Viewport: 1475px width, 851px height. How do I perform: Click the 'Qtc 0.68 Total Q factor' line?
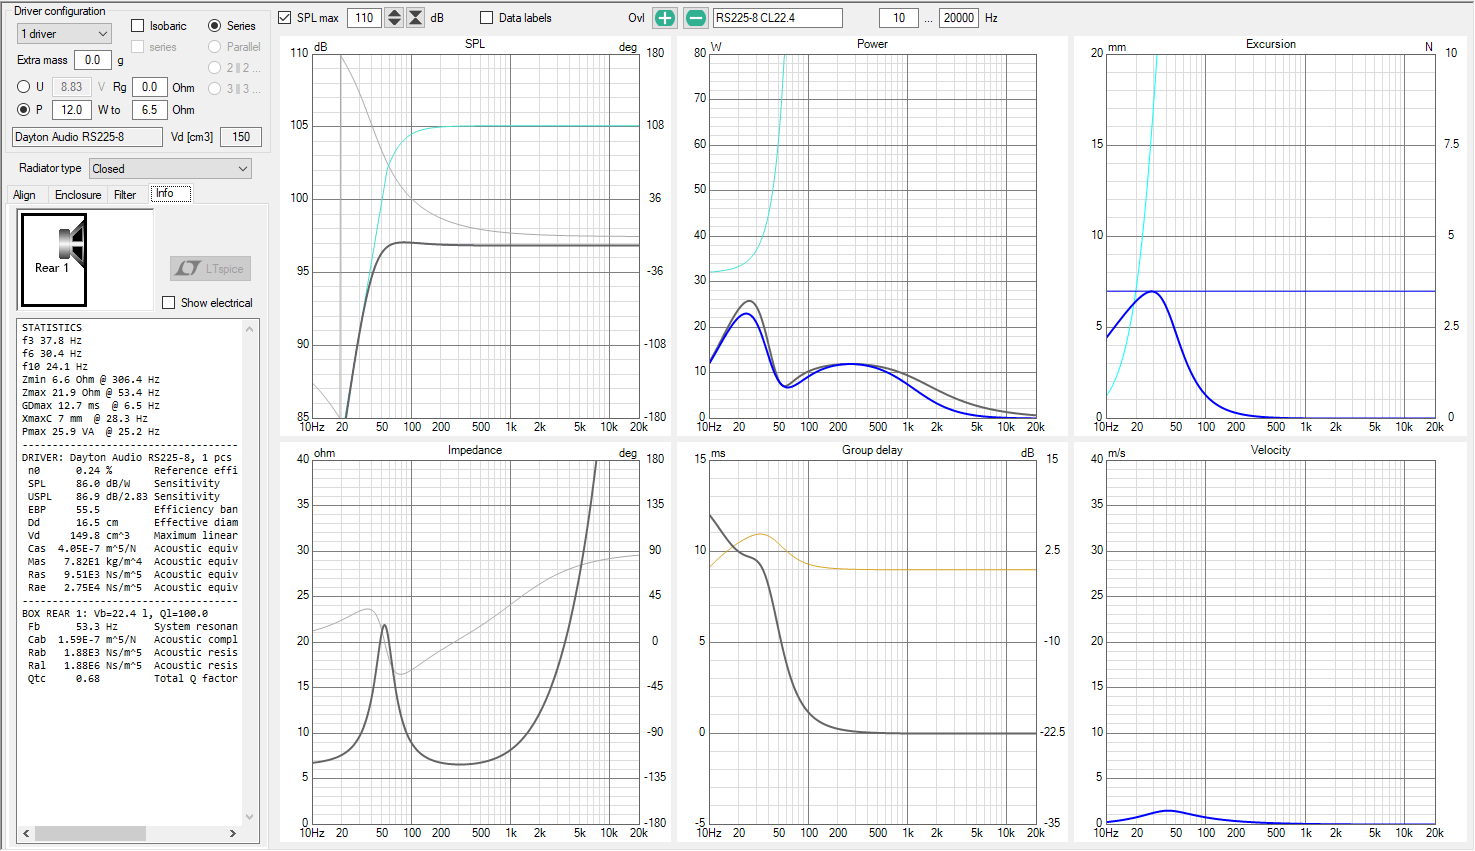click(133, 679)
